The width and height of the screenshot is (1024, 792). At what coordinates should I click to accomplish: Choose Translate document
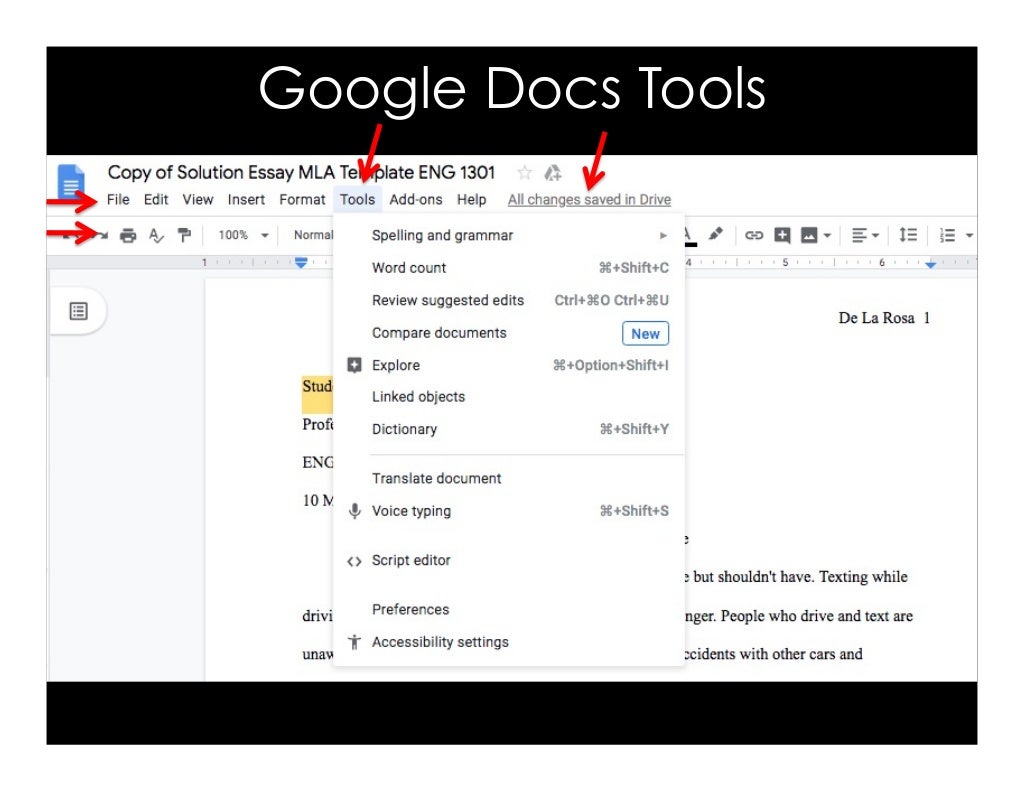(509, 479)
